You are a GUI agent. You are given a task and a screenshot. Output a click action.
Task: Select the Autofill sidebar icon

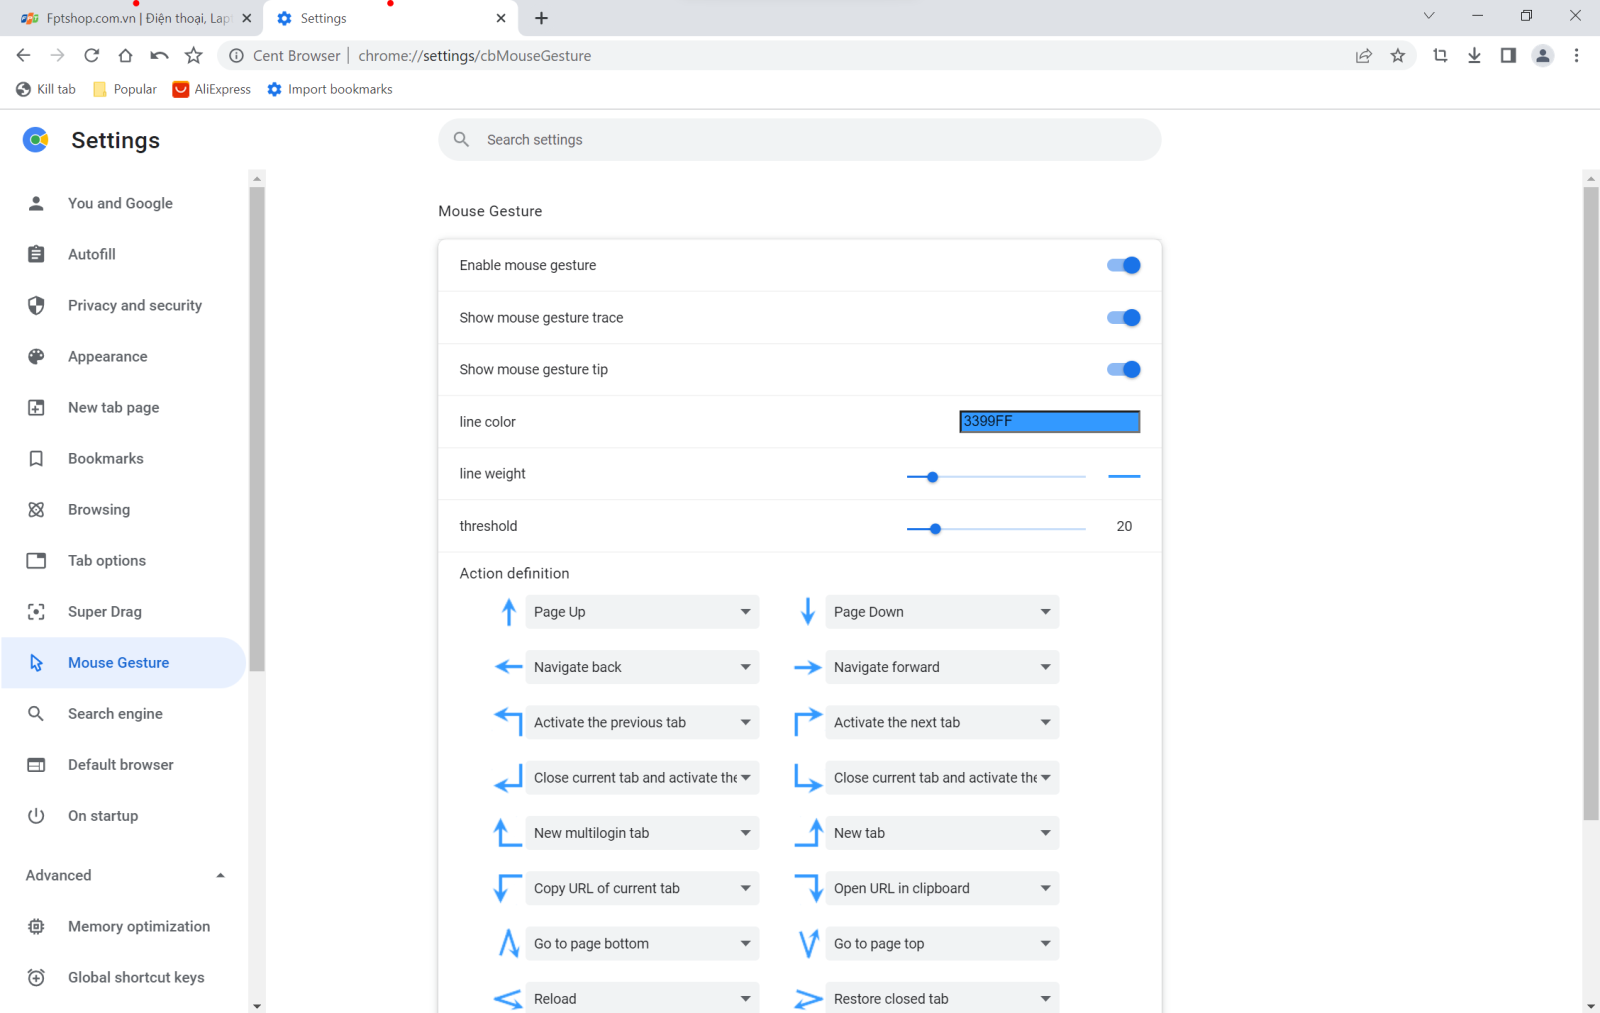pos(36,254)
